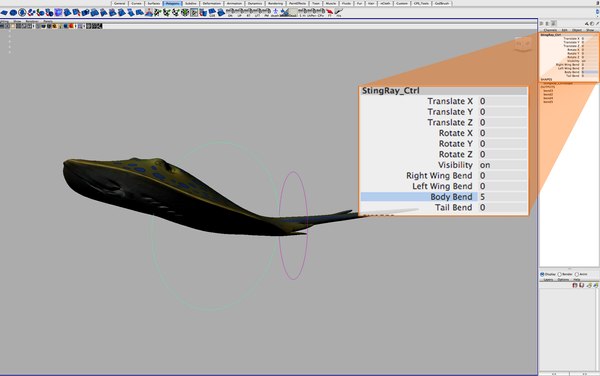Move selected layer up in Layer Editor
The width and height of the screenshot is (600, 376).
tap(575, 285)
